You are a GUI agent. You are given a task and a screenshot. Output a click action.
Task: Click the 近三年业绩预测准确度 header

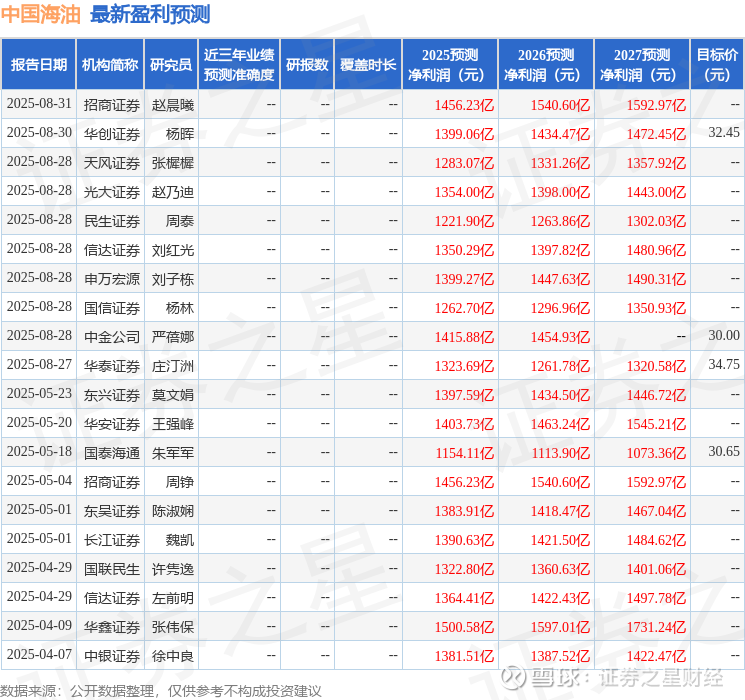(239, 65)
